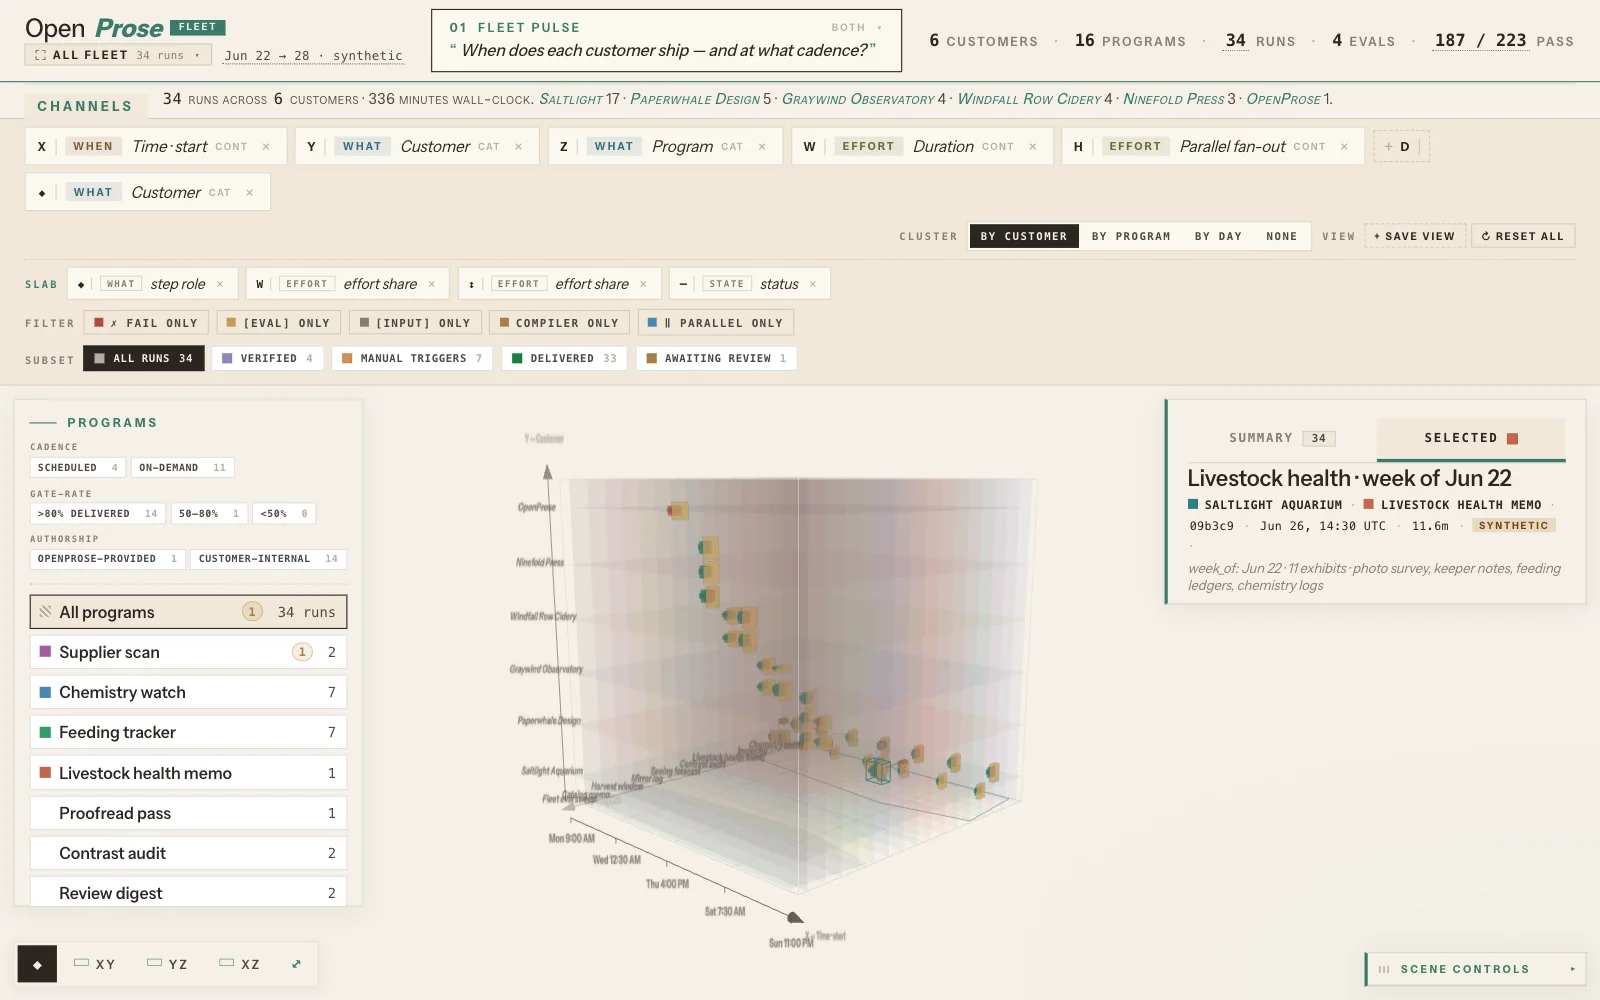The height and width of the screenshot is (1000, 1600).
Task: Cluster runs By Program
Action: [1131, 236]
